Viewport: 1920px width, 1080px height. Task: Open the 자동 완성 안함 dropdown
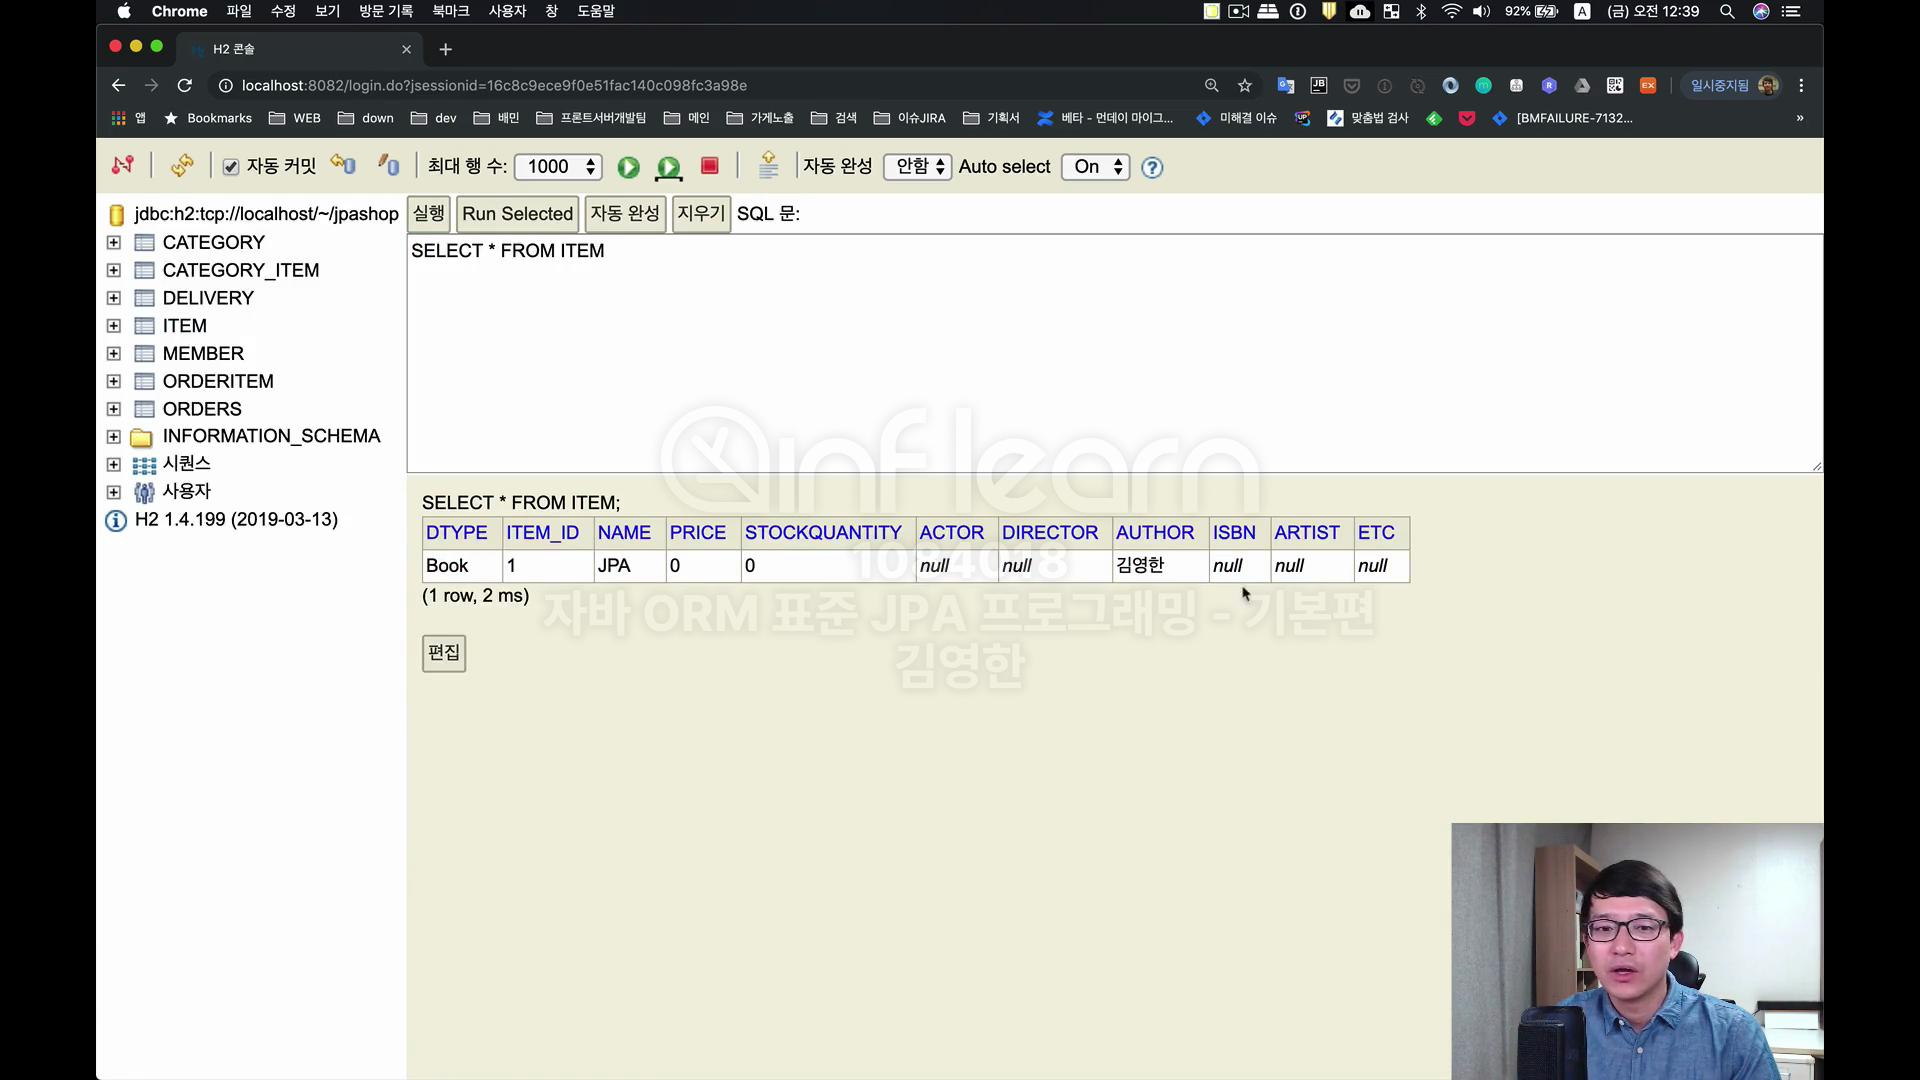(x=917, y=167)
